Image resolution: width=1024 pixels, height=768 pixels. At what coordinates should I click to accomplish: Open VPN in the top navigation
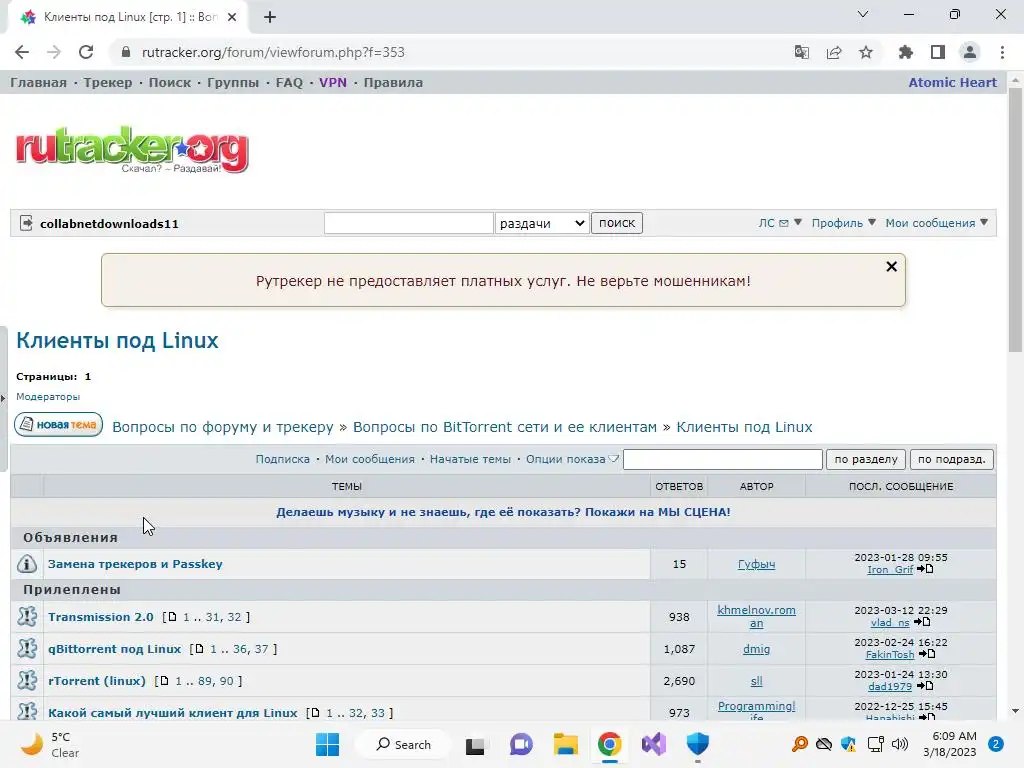pyautogui.click(x=333, y=82)
